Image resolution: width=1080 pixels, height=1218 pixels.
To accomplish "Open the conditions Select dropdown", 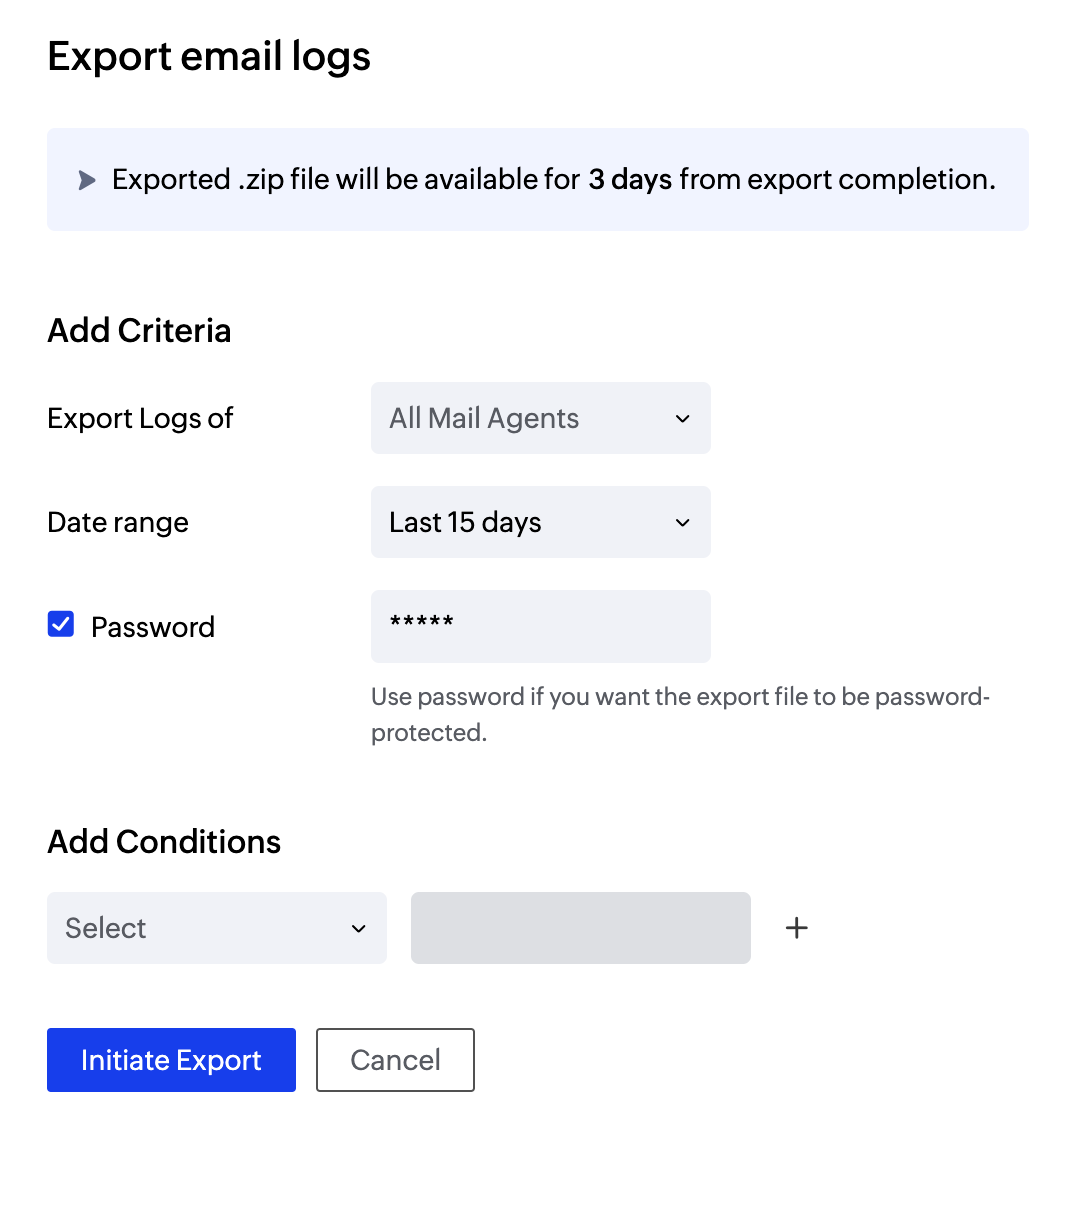I will (216, 928).
